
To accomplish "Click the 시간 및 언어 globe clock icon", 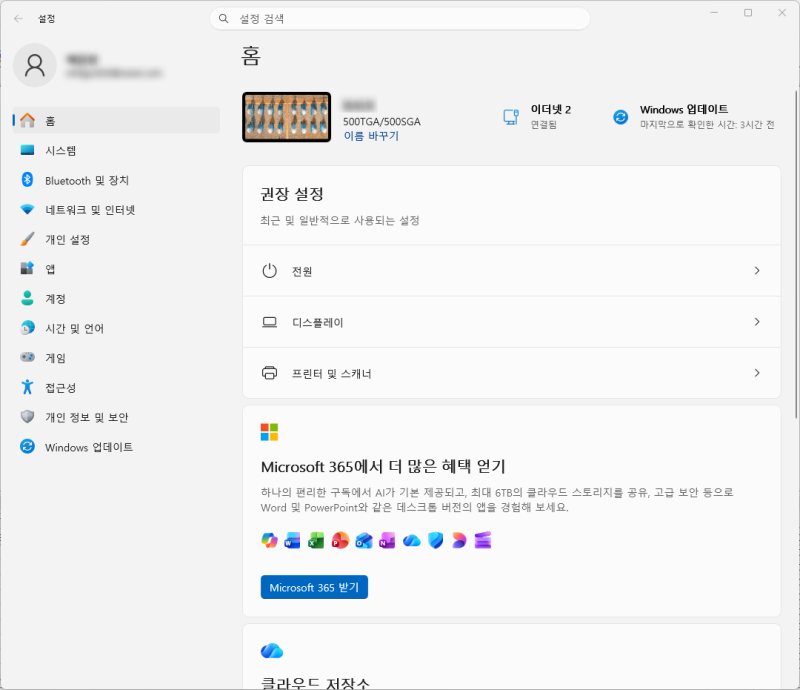I will (28, 328).
